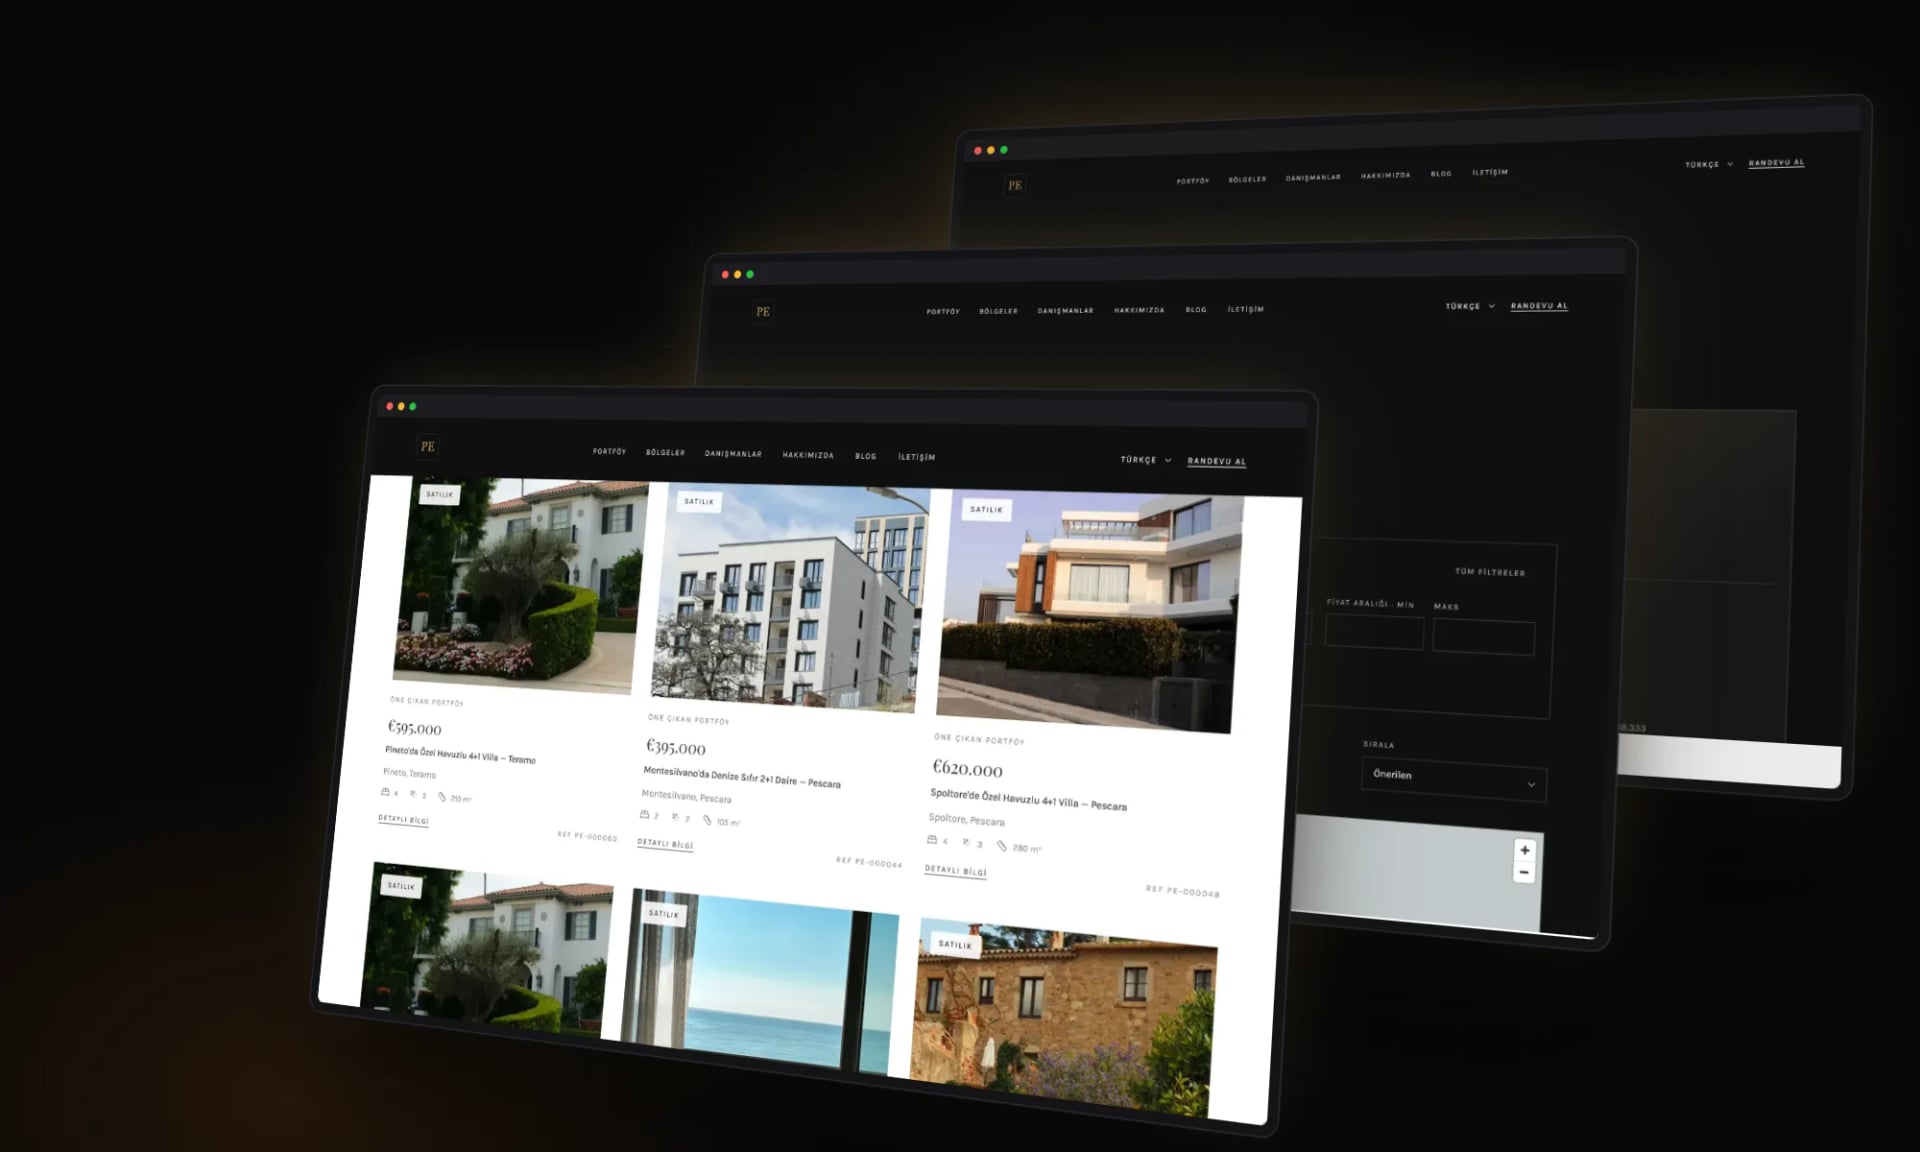This screenshot has height=1152, width=1920.
Task: Open Bölgeler in the rear window
Action: pos(1247,179)
